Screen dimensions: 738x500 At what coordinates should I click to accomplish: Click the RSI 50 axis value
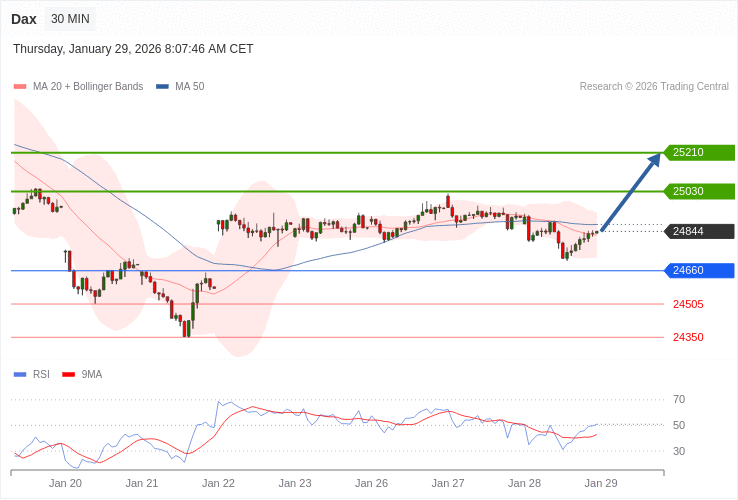(679, 426)
